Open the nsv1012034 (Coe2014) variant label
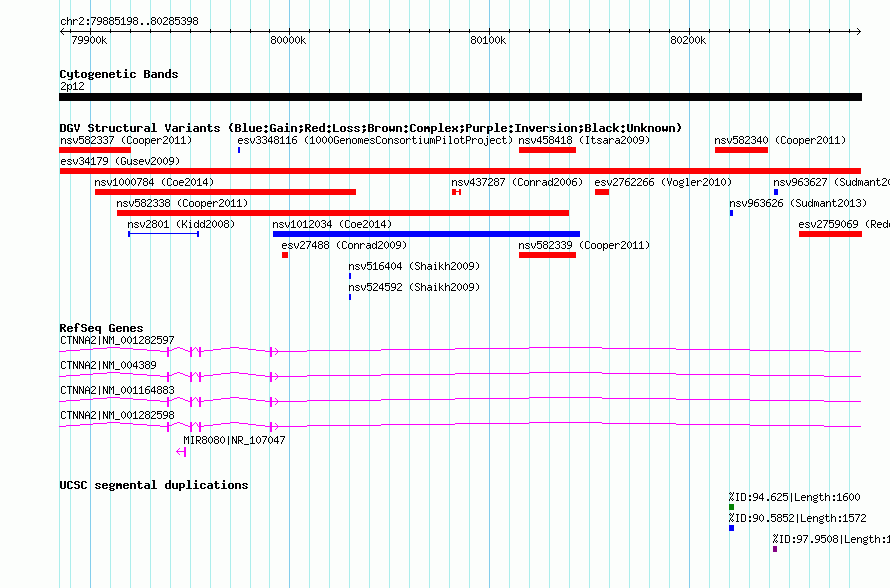This screenshot has width=890, height=588. (332, 224)
